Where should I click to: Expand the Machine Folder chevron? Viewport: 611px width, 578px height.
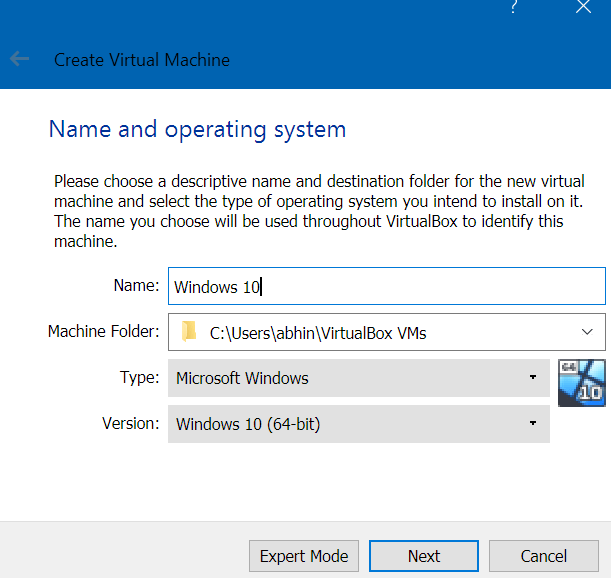click(x=587, y=332)
